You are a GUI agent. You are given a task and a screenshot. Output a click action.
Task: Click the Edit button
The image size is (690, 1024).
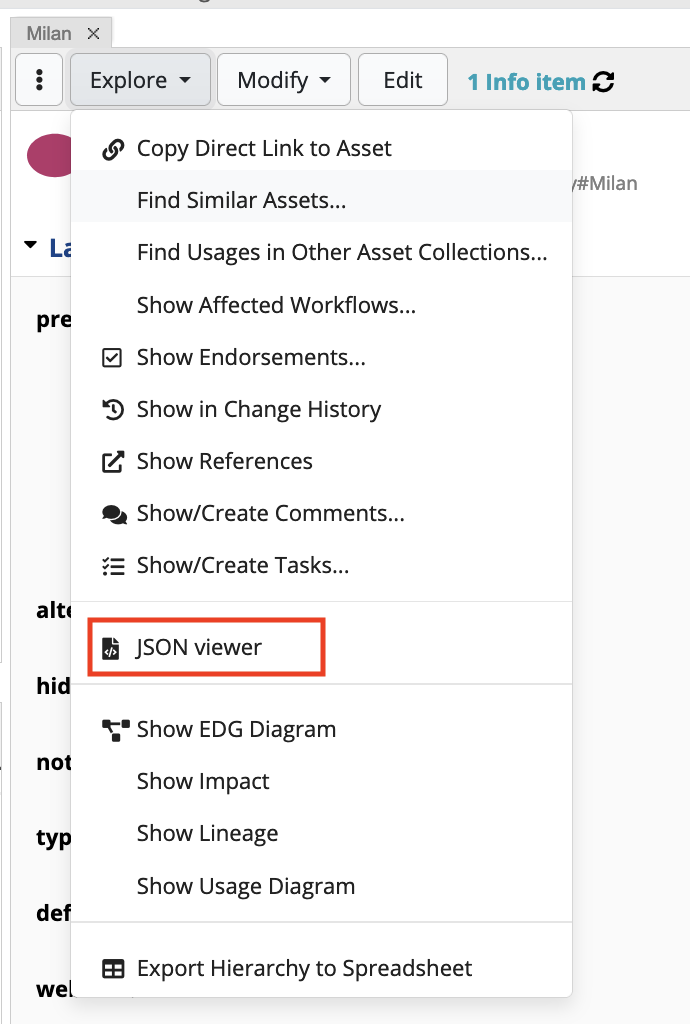pos(402,80)
